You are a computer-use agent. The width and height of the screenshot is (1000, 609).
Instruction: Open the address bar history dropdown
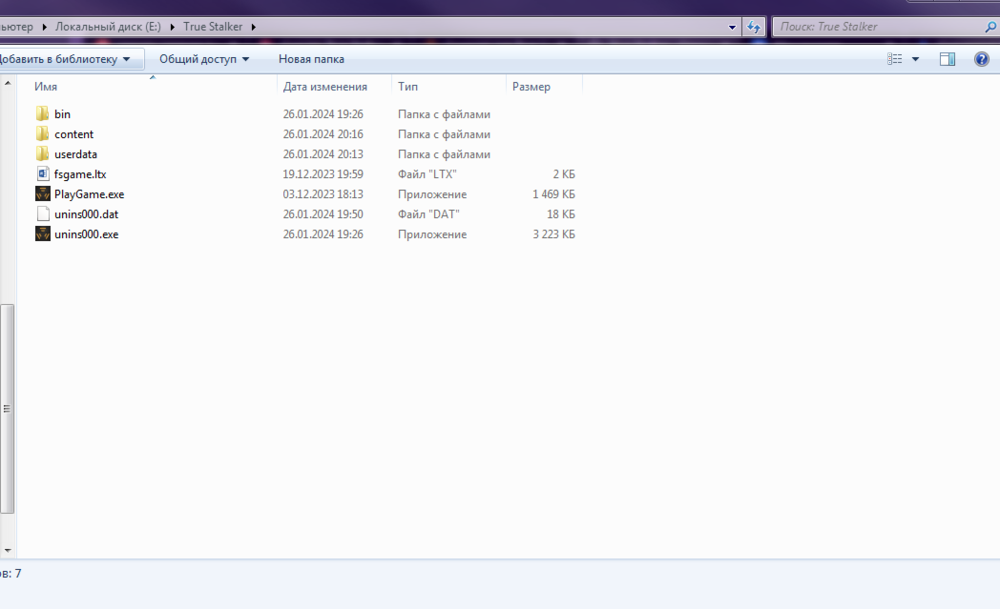point(732,27)
